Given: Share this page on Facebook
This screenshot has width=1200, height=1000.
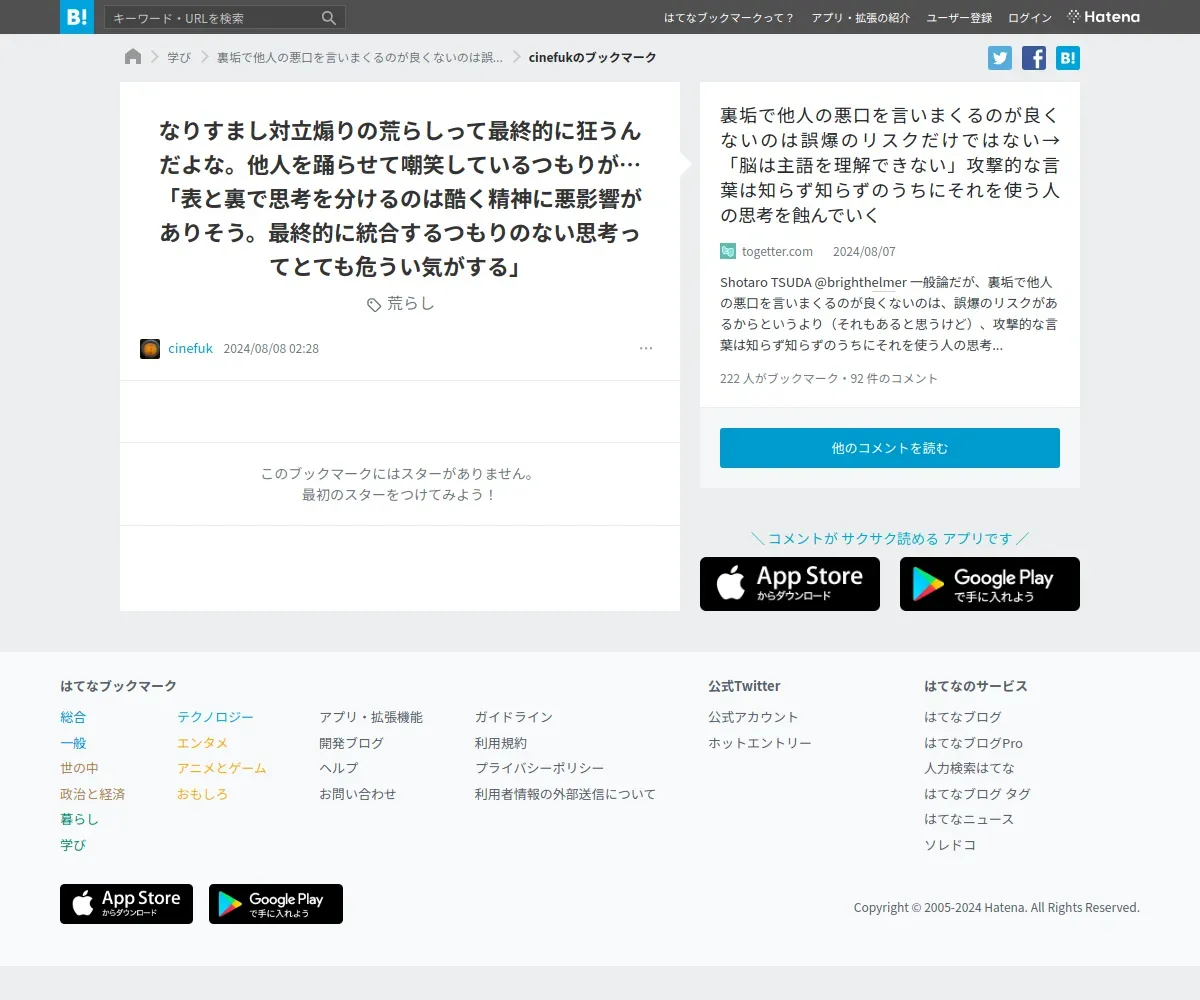Looking at the screenshot, I should [x=1034, y=58].
